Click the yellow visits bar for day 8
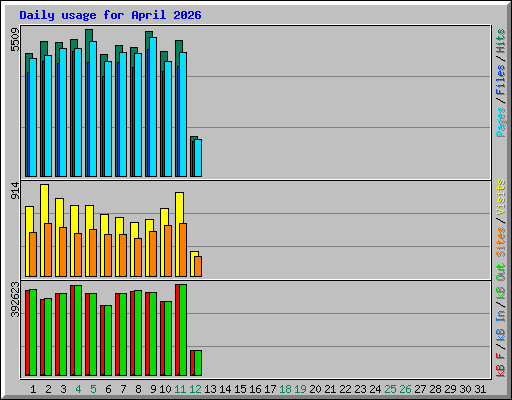The image size is (512, 400). point(133,249)
